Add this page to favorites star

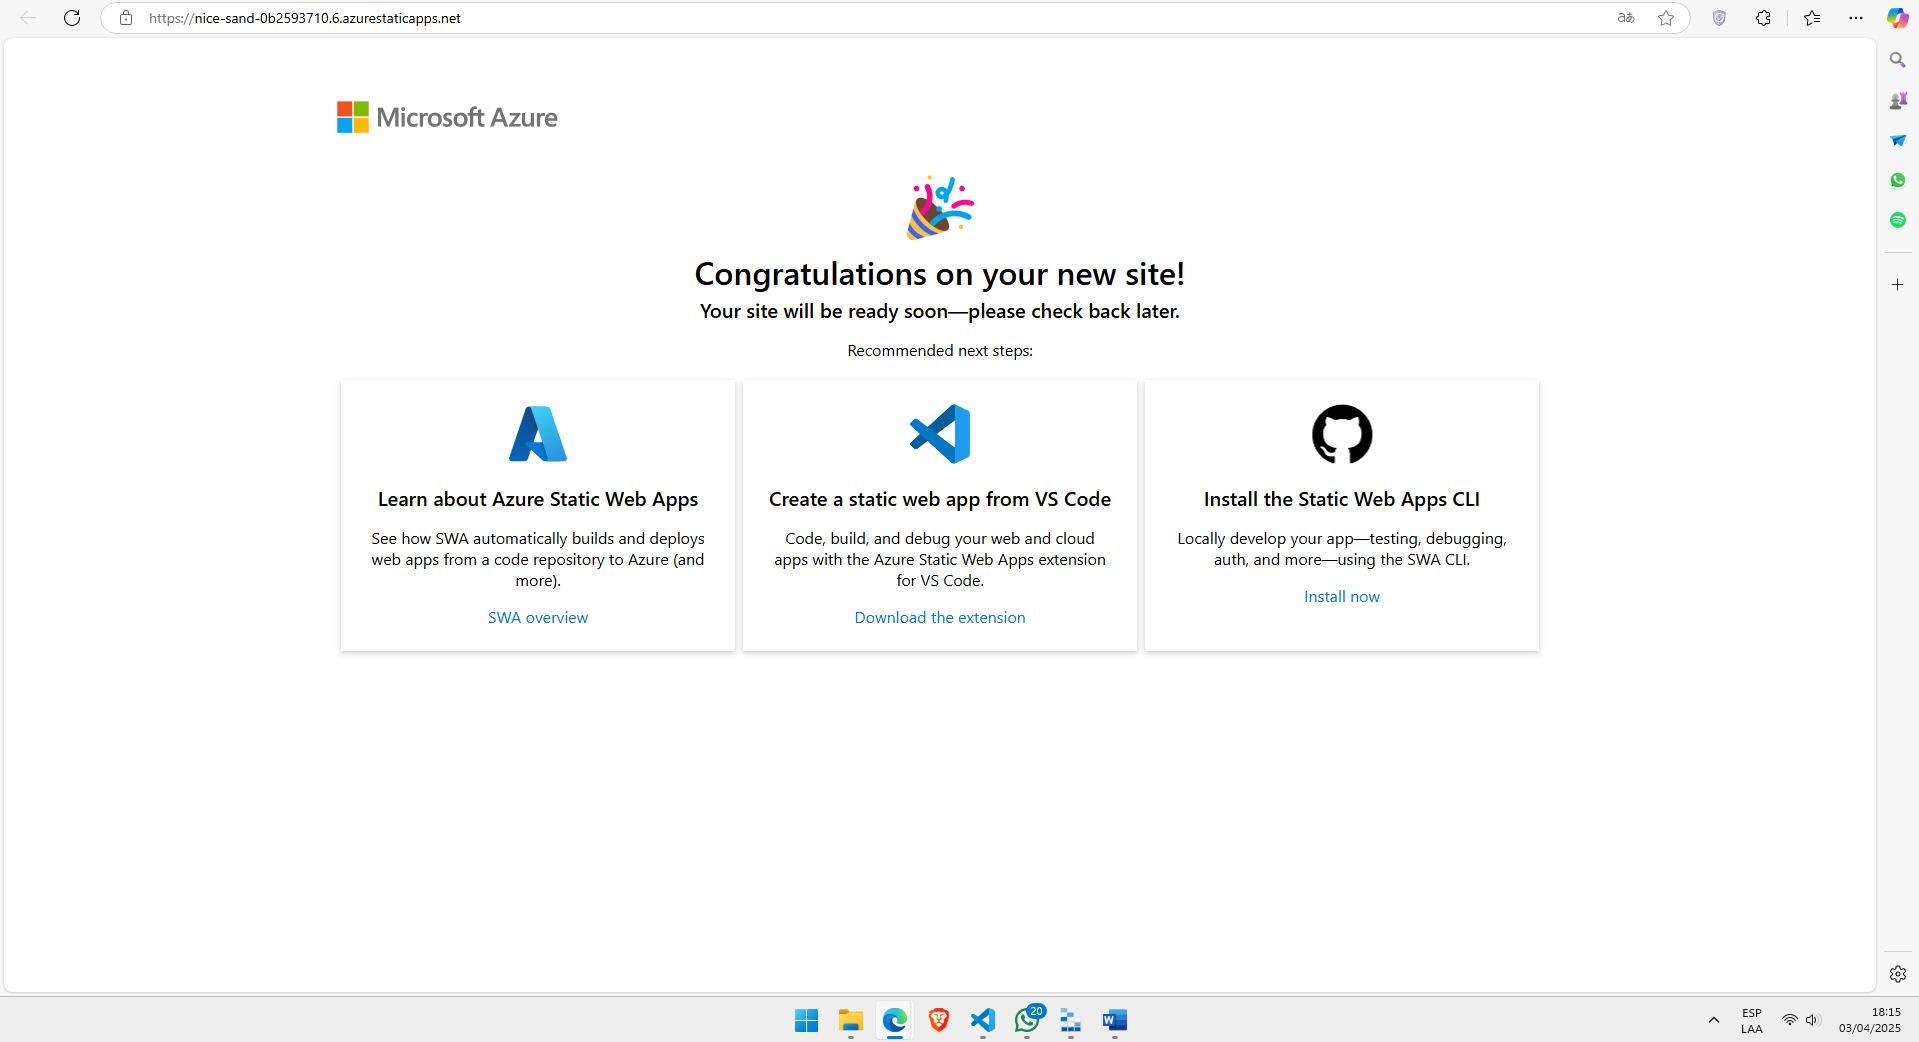click(1666, 18)
